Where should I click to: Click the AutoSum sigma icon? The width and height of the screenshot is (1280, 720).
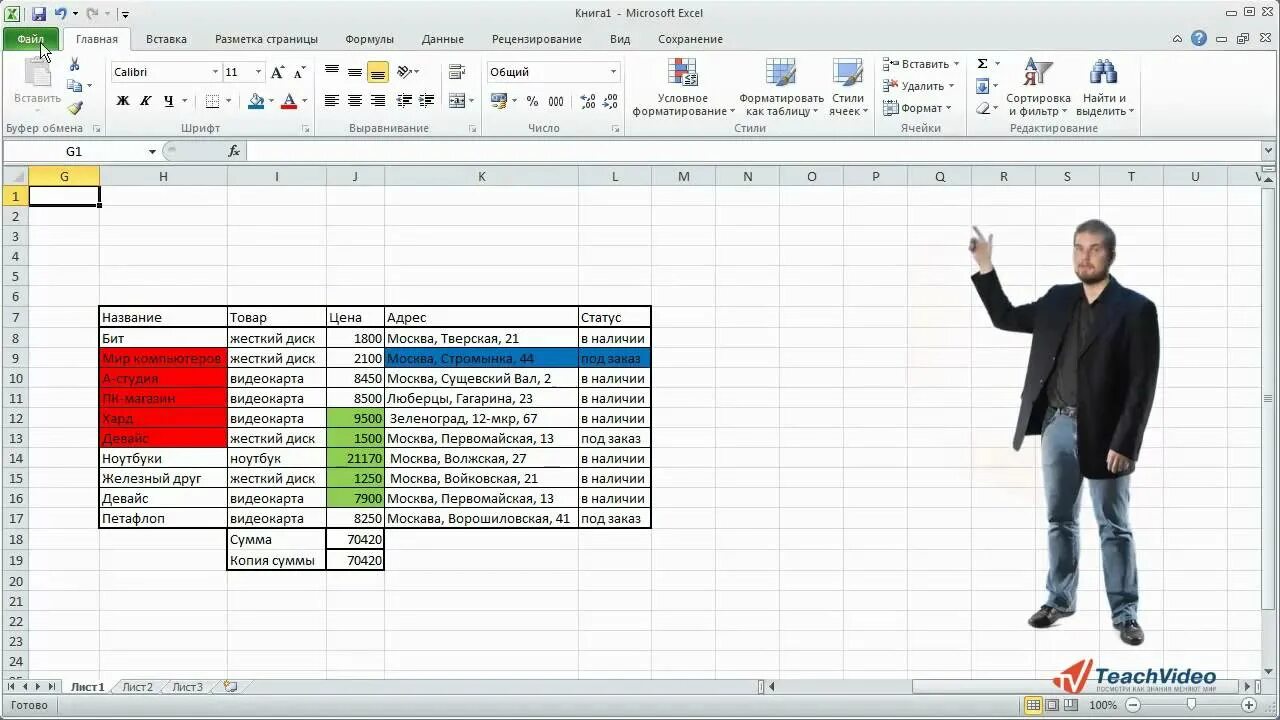coord(982,64)
